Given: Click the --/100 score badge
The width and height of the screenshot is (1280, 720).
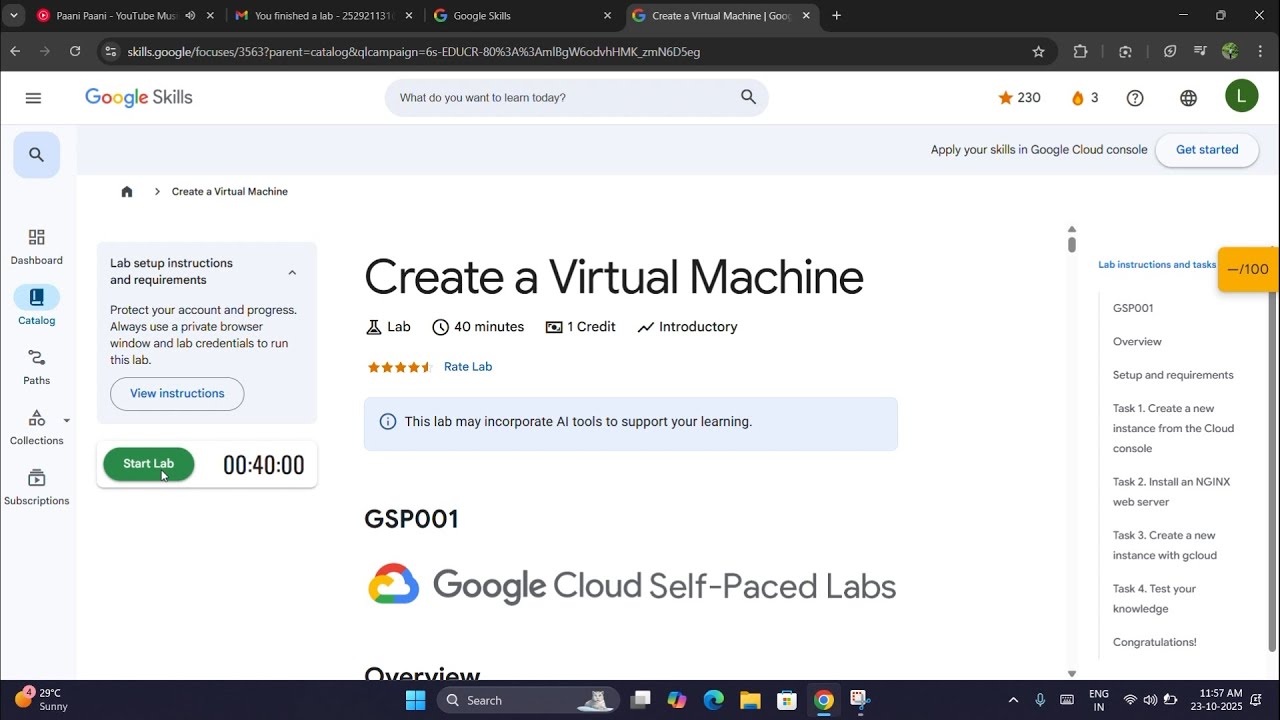Looking at the screenshot, I should [1248, 269].
